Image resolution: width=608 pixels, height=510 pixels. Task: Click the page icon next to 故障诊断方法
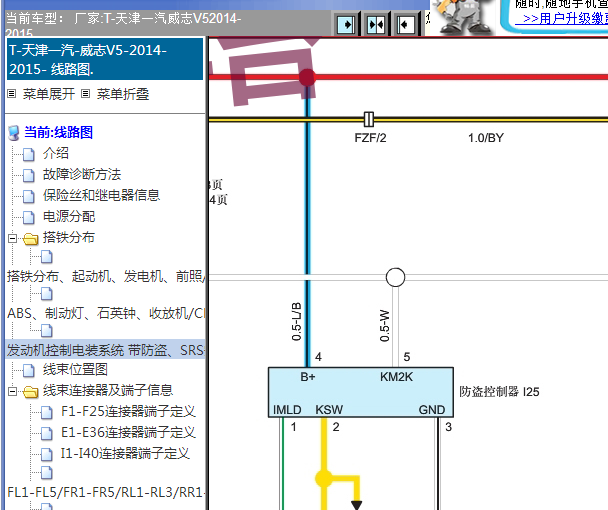29,175
